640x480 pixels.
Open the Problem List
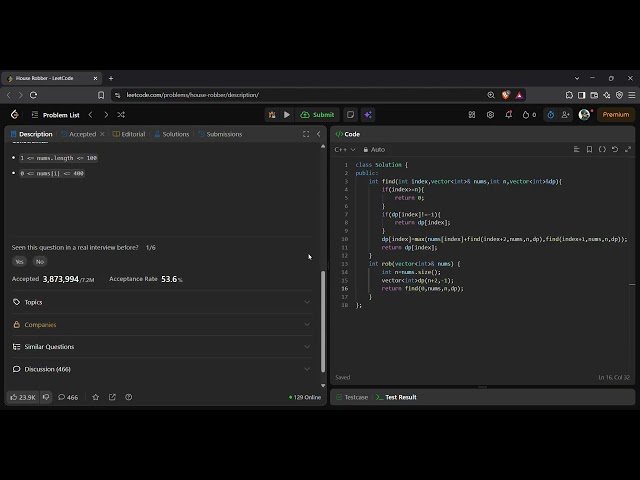[56, 115]
